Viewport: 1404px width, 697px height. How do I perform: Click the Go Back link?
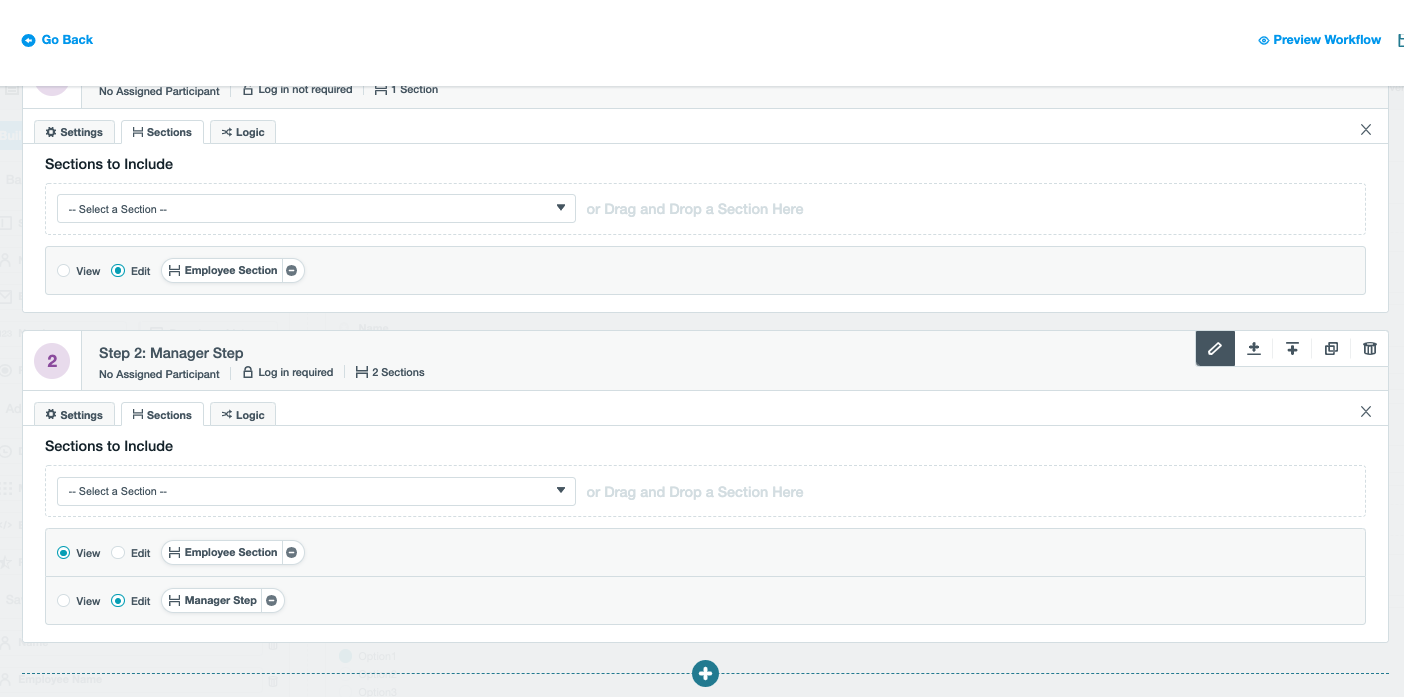(x=58, y=40)
